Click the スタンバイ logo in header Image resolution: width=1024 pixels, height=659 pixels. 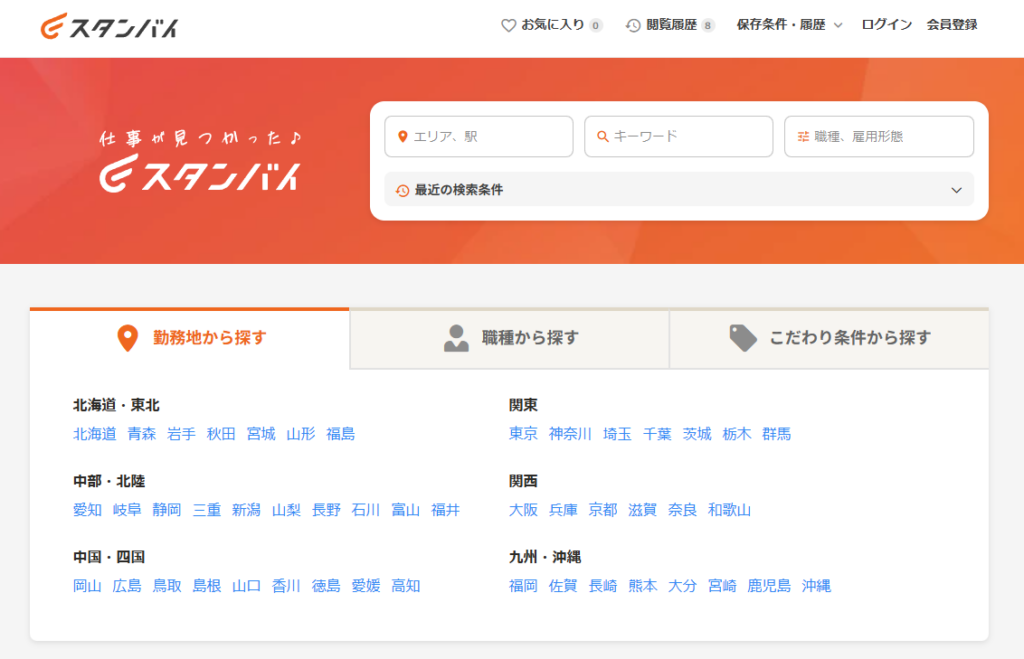[109, 27]
